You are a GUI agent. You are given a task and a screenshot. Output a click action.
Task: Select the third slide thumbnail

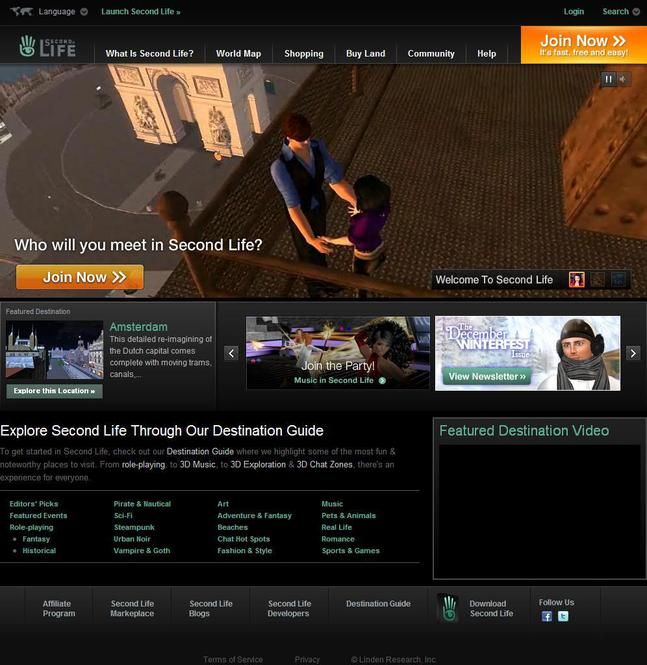click(x=618, y=280)
